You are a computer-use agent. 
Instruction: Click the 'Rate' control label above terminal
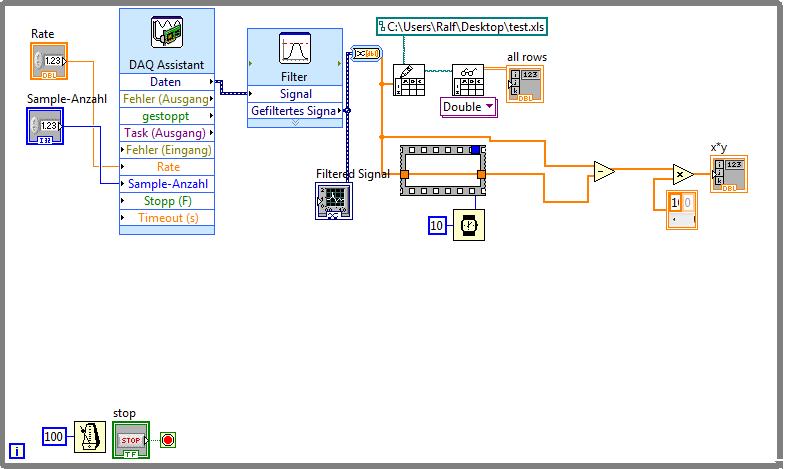click(x=43, y=34)
